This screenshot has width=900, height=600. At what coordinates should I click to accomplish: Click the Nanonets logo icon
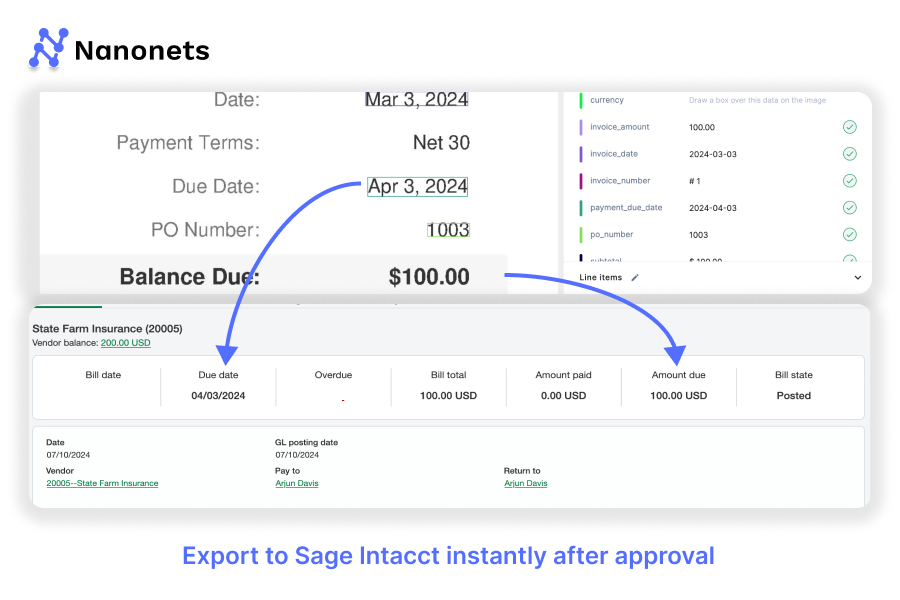click(x=48, y=48)
